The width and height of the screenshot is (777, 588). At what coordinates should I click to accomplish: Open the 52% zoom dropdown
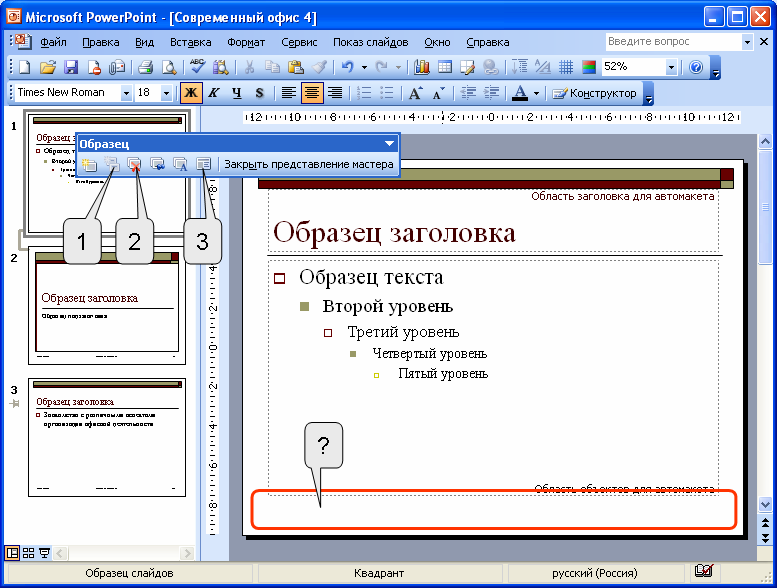click(x=671, y=67)
